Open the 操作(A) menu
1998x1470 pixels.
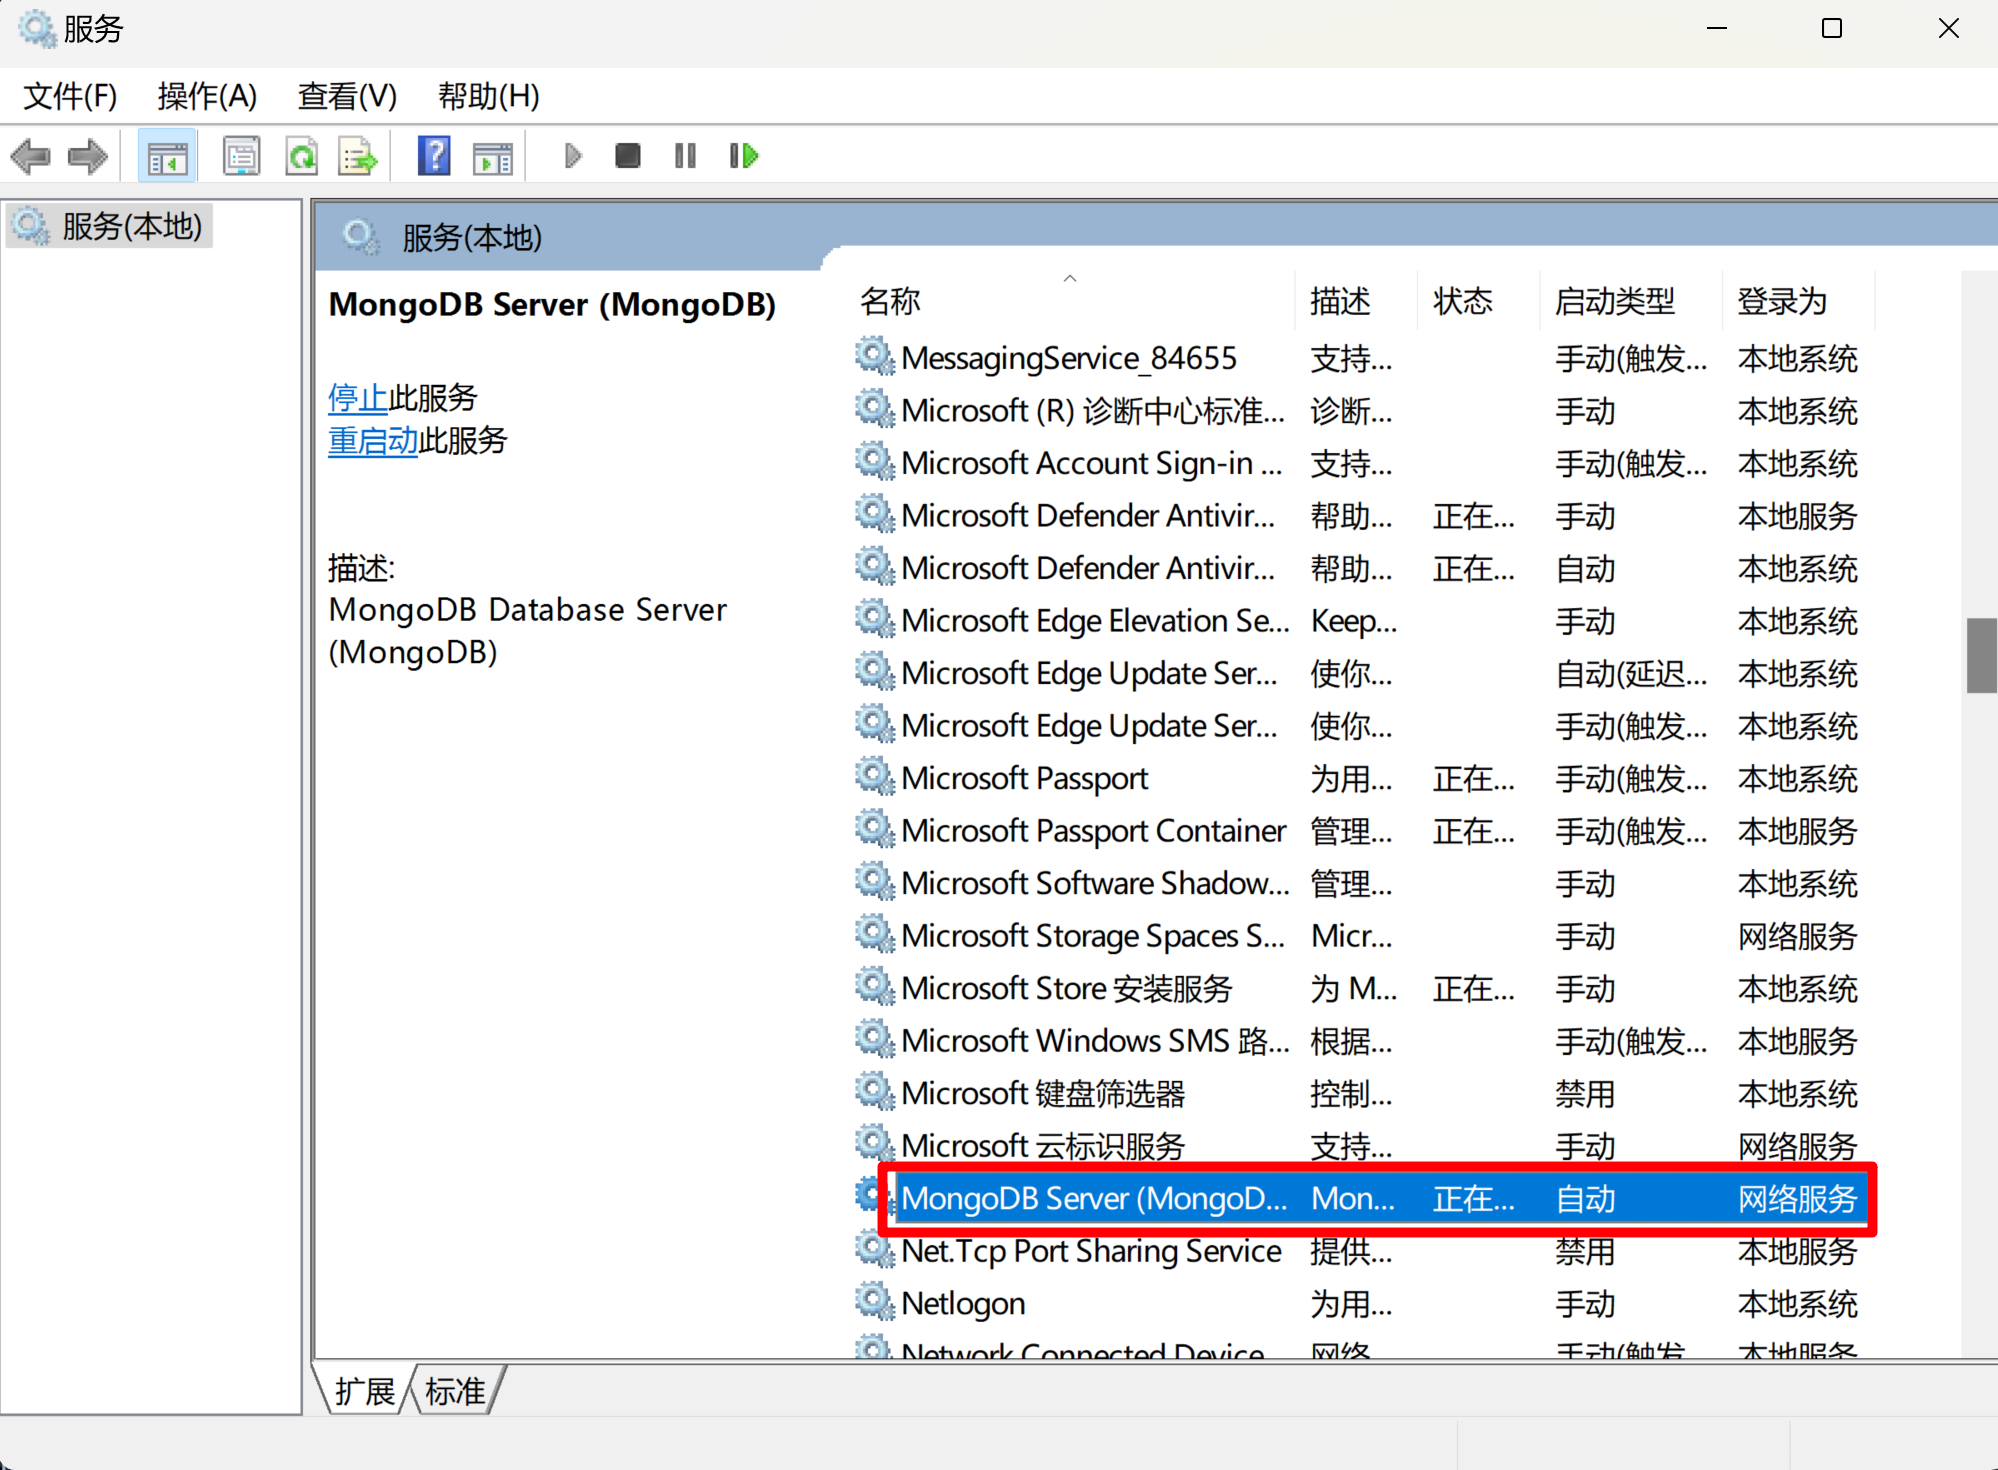[x=207, y=96]
